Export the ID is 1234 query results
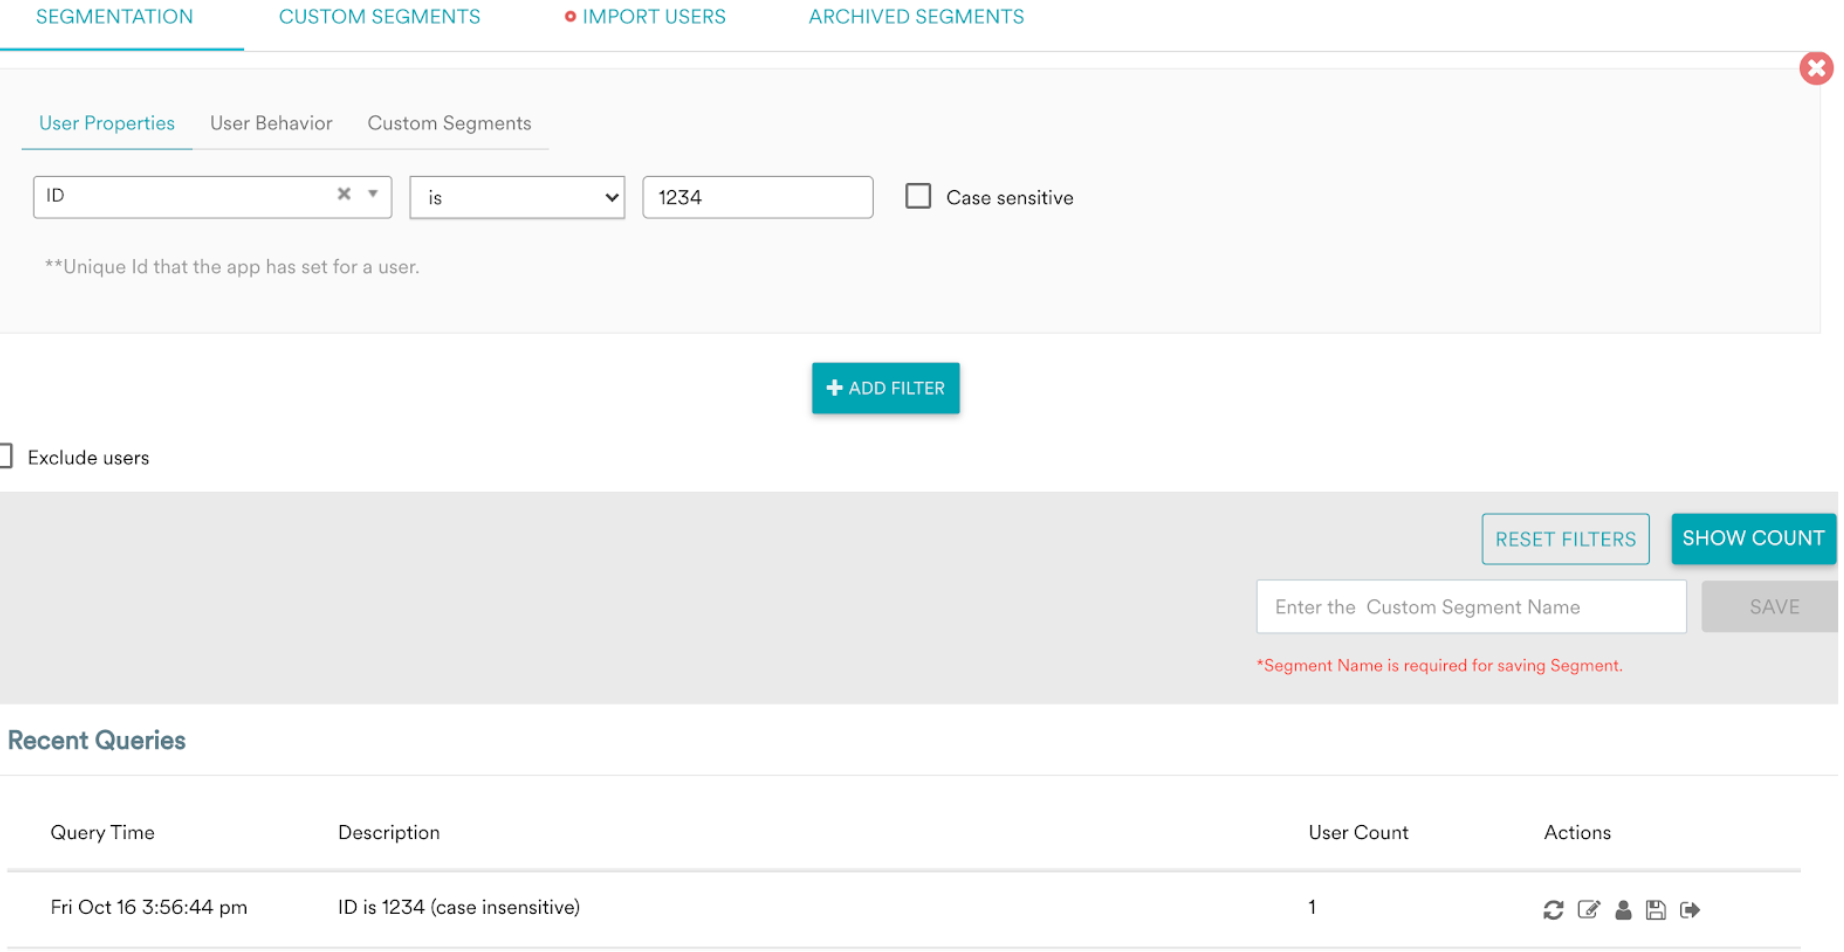Screen dimensions: 1844x952 1690,909
